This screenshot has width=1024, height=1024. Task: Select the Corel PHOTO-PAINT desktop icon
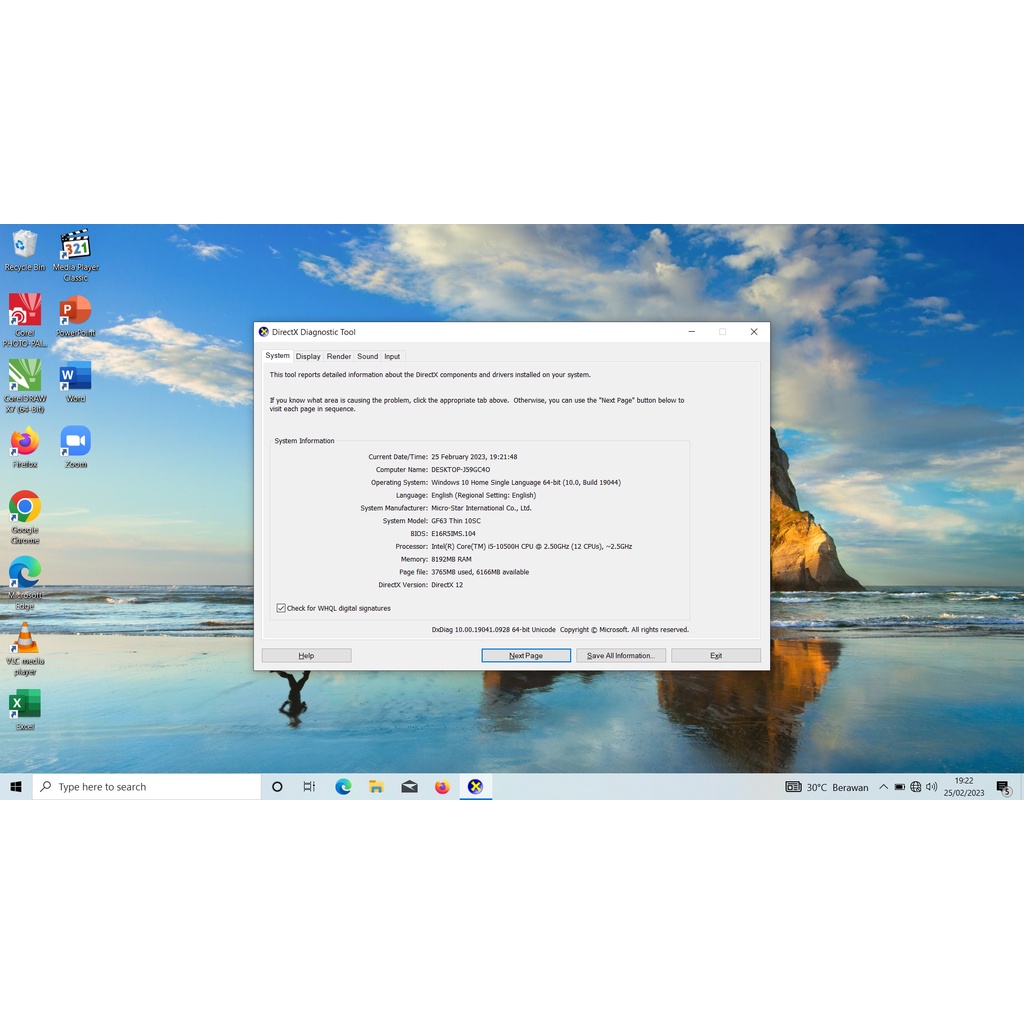[25, 320]
